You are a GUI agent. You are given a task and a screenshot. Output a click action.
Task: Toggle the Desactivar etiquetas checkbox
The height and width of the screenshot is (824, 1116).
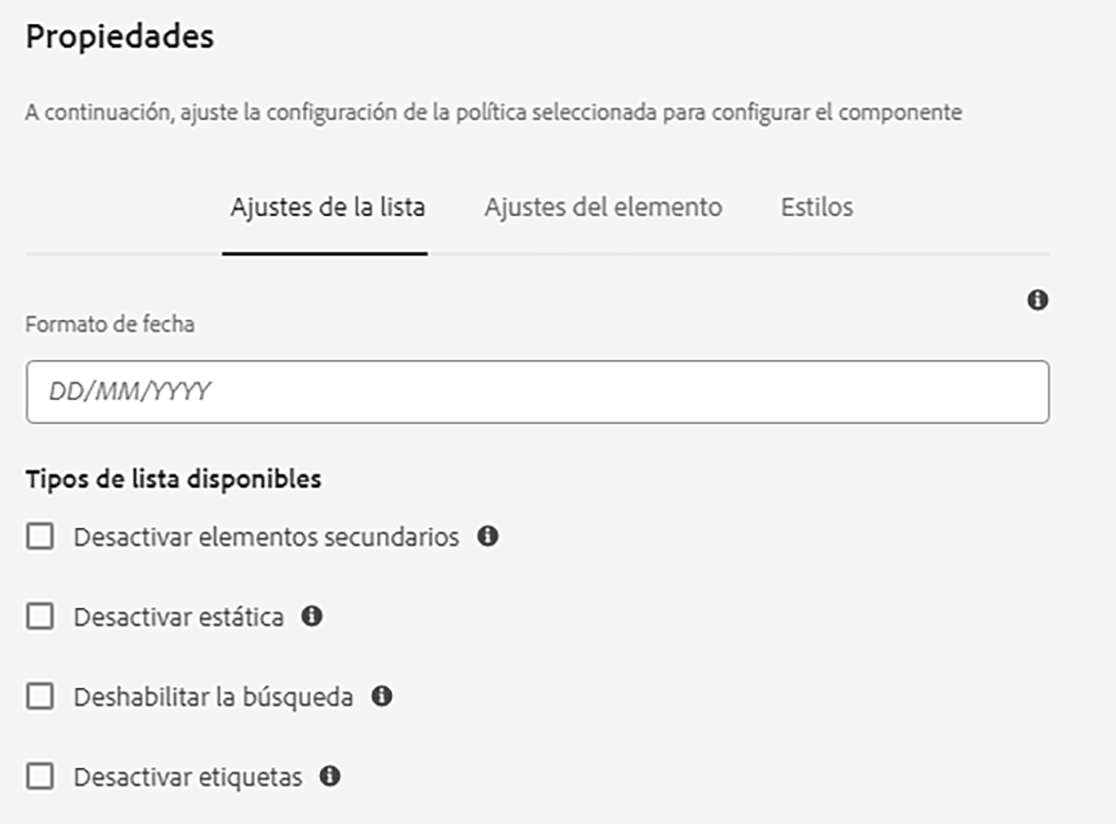40,776
